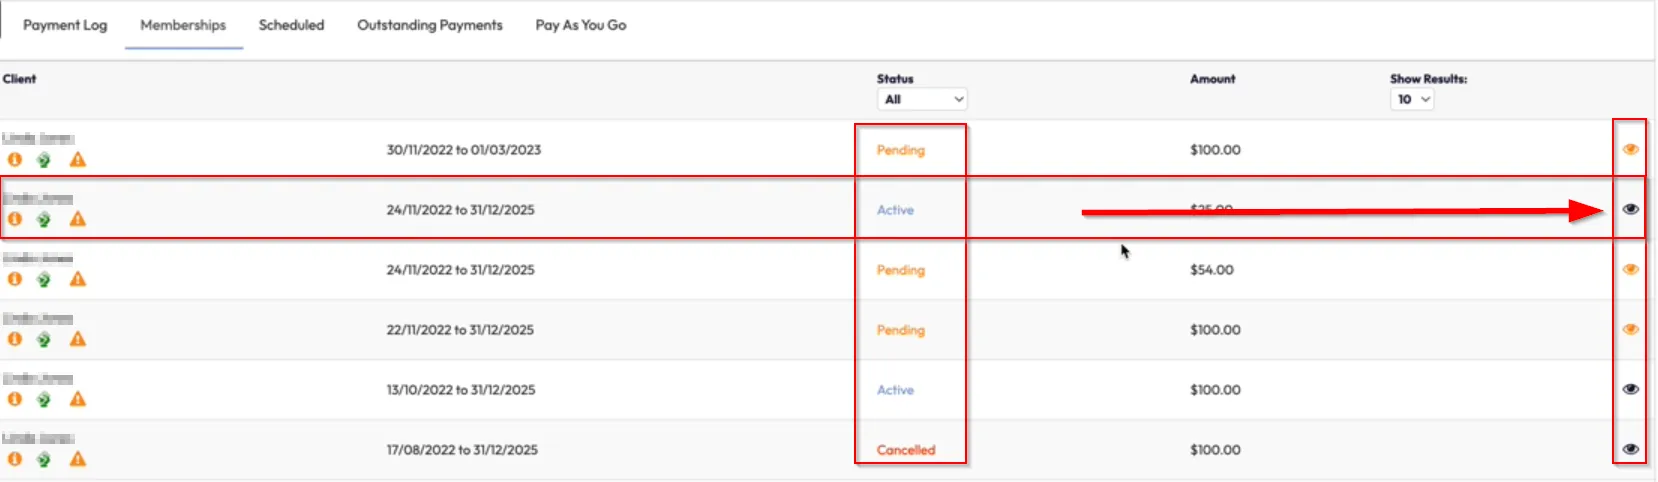Click the 22/11/2022 to 31/12/2025 date range
Screen dimensions: 1658x482
[460, 330]
